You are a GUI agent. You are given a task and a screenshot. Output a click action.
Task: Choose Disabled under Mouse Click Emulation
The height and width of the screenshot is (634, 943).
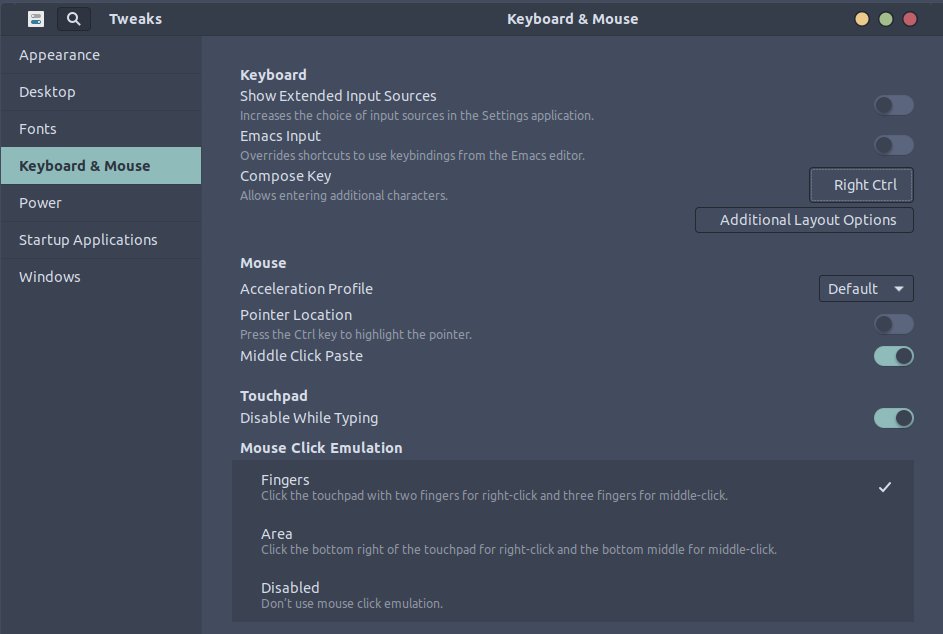[573, 594]
